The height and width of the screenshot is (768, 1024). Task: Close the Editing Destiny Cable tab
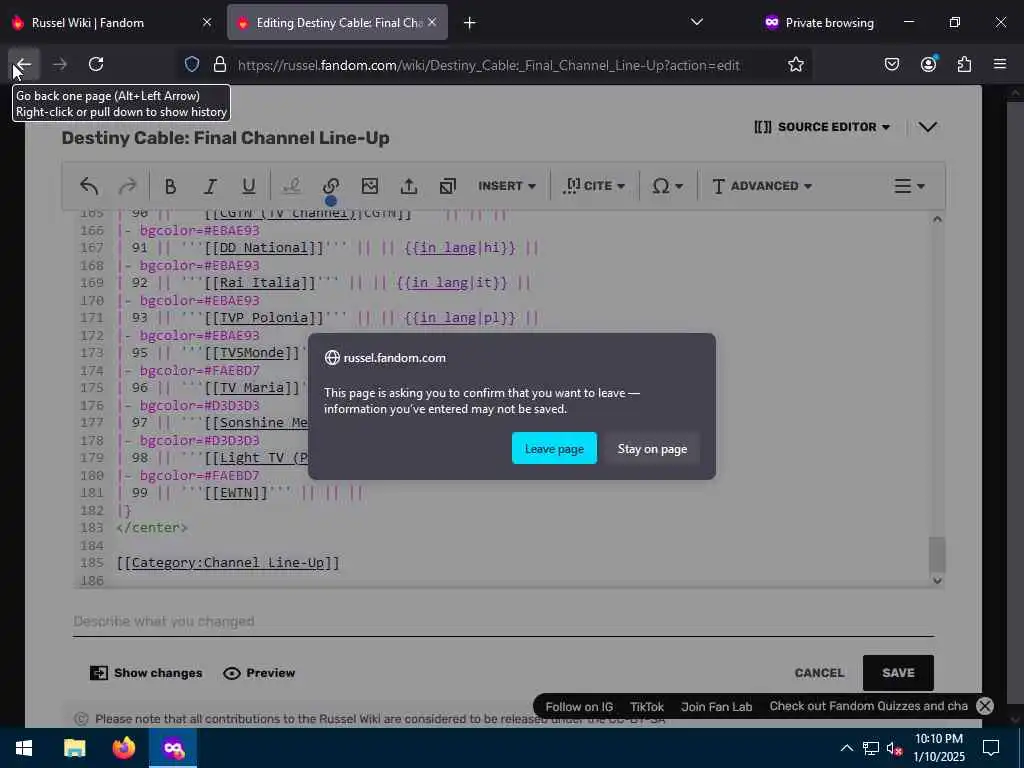click(432, 22)
